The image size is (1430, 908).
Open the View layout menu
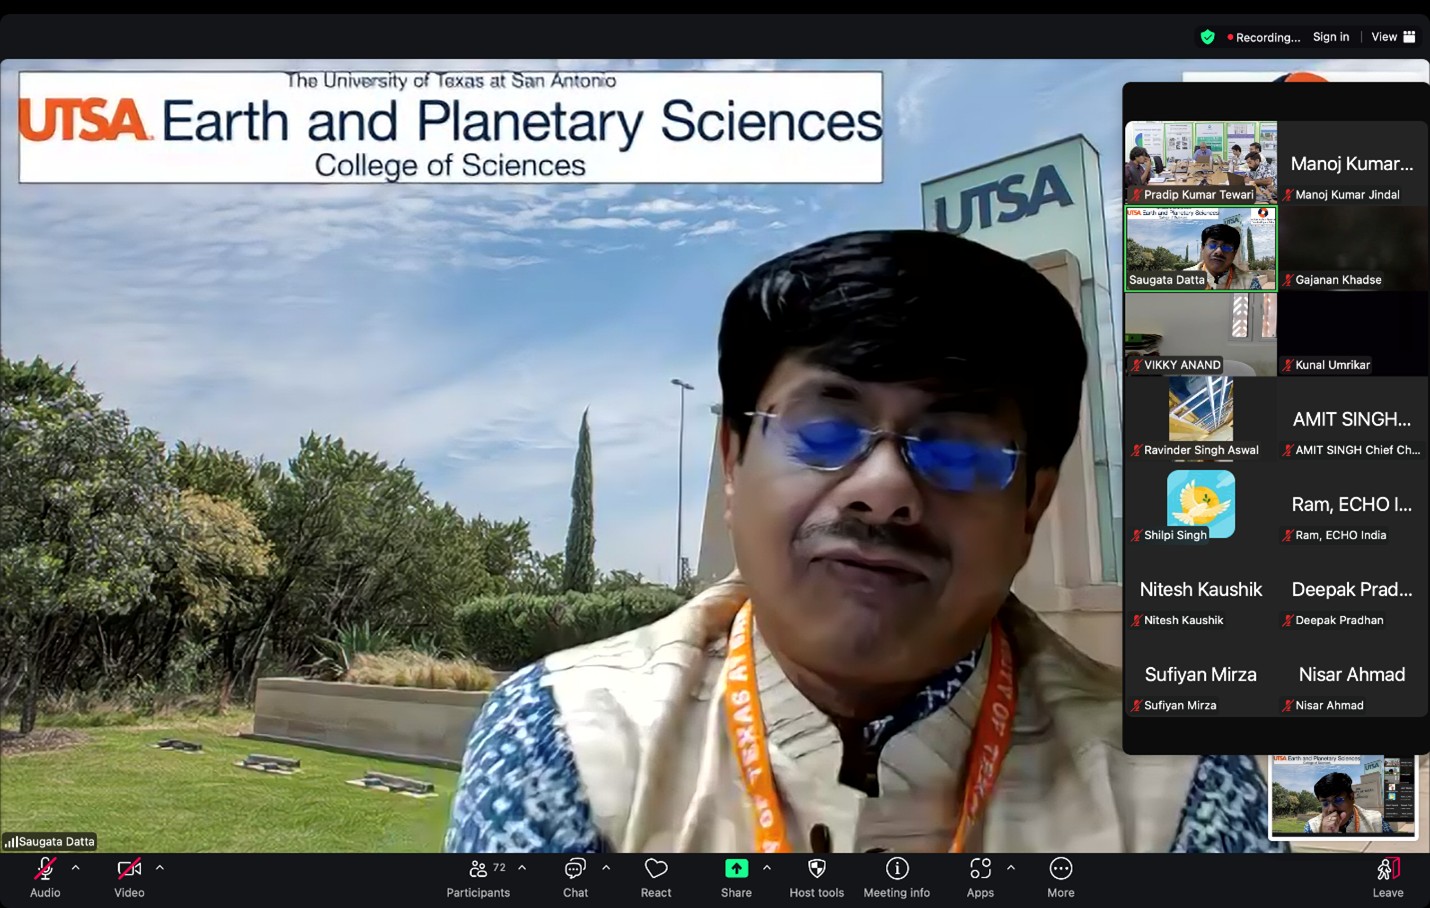(1393, 37)
